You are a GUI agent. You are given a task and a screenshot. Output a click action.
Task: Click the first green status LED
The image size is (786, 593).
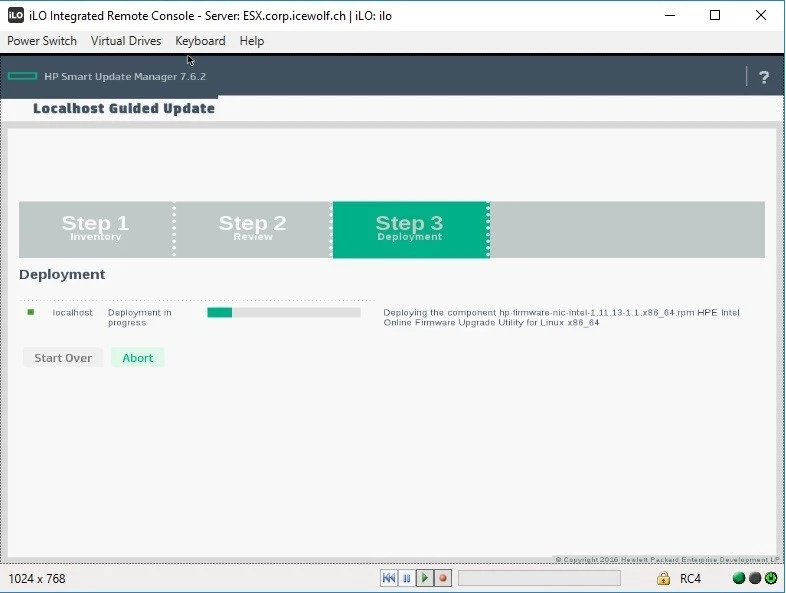coord(738,578)
